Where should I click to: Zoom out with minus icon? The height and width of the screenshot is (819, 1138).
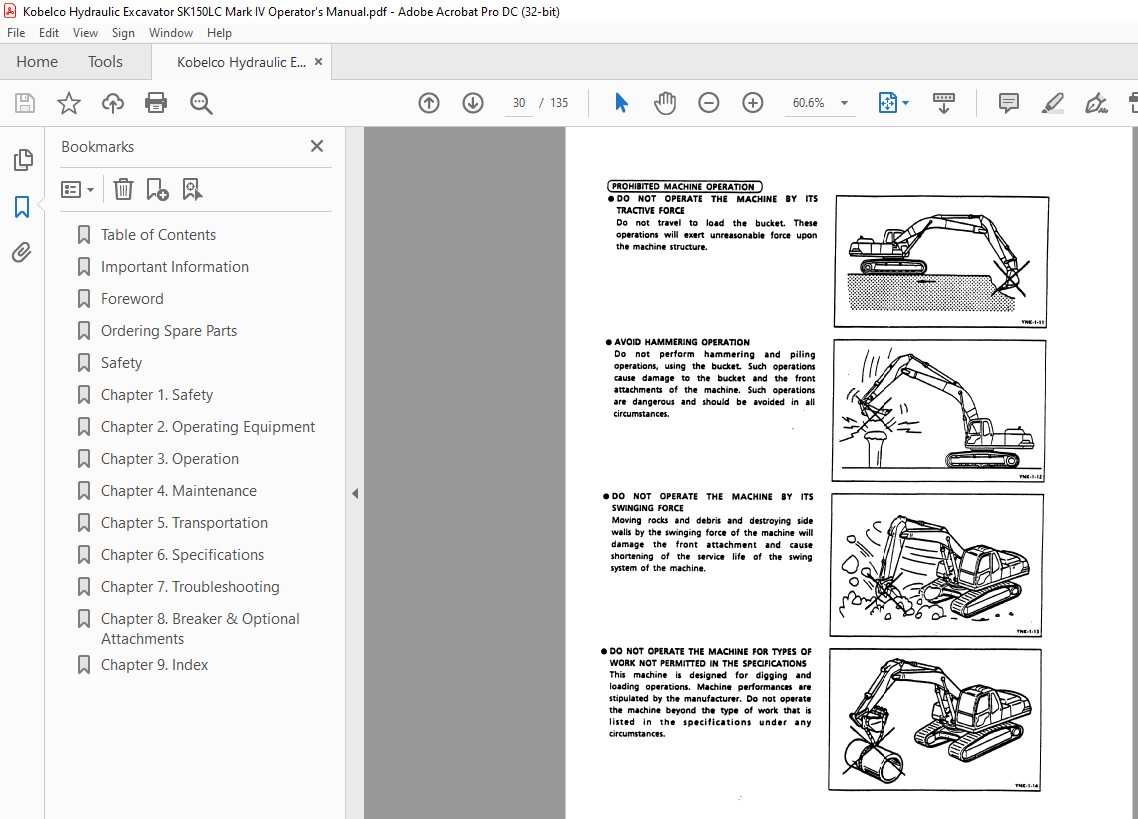click(709, 103)
